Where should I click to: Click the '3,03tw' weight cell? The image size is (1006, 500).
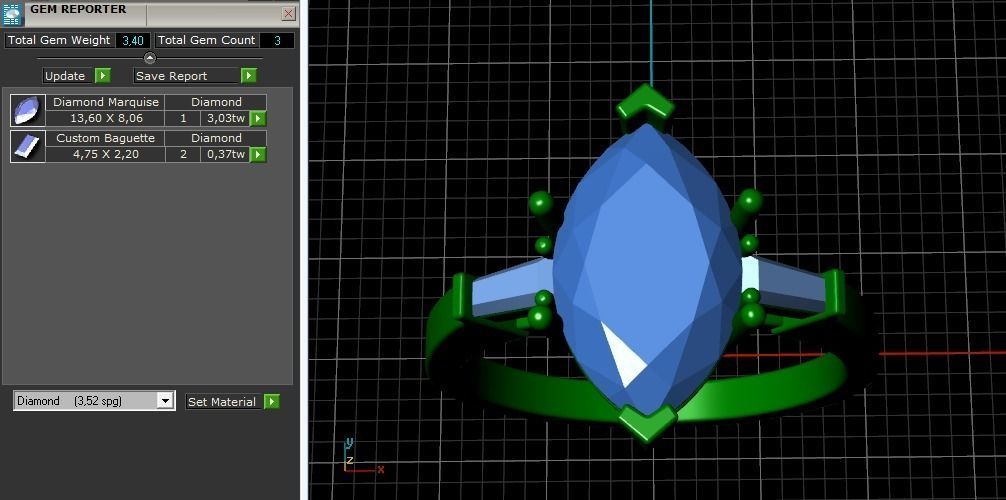tap(225, 118)
